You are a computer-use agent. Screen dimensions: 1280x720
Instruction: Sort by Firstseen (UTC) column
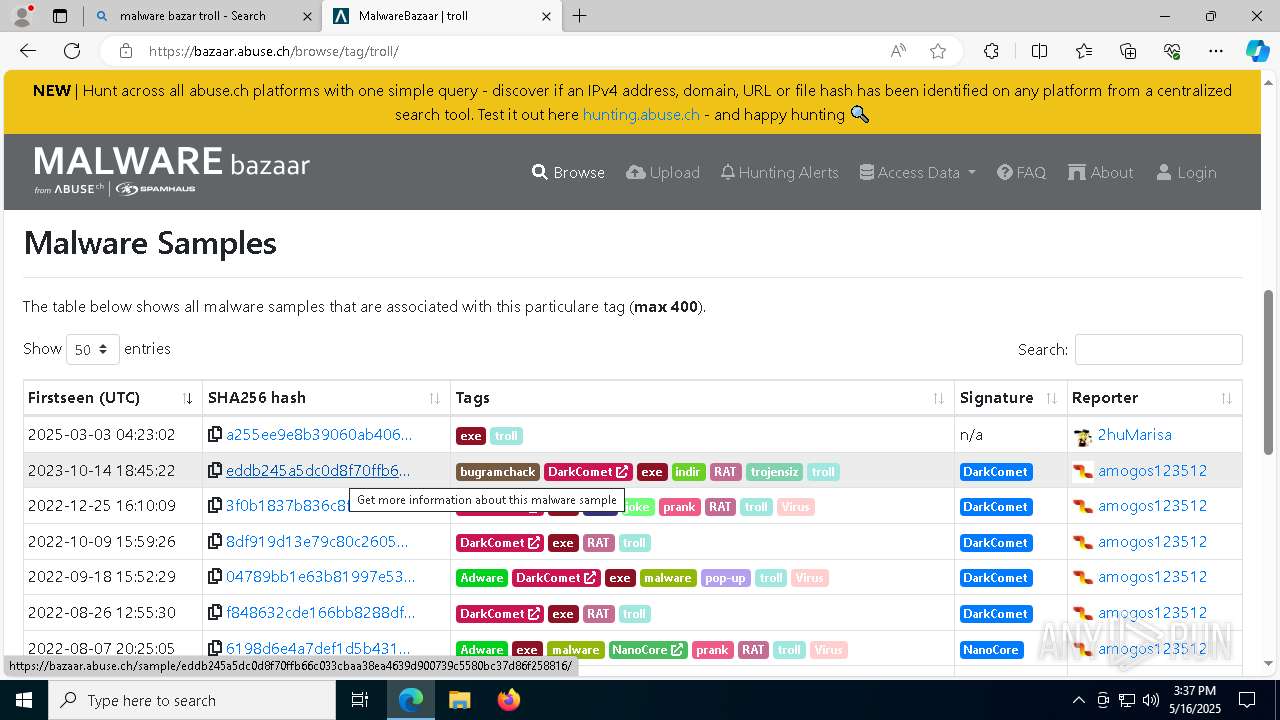click(x=113, y=398)
